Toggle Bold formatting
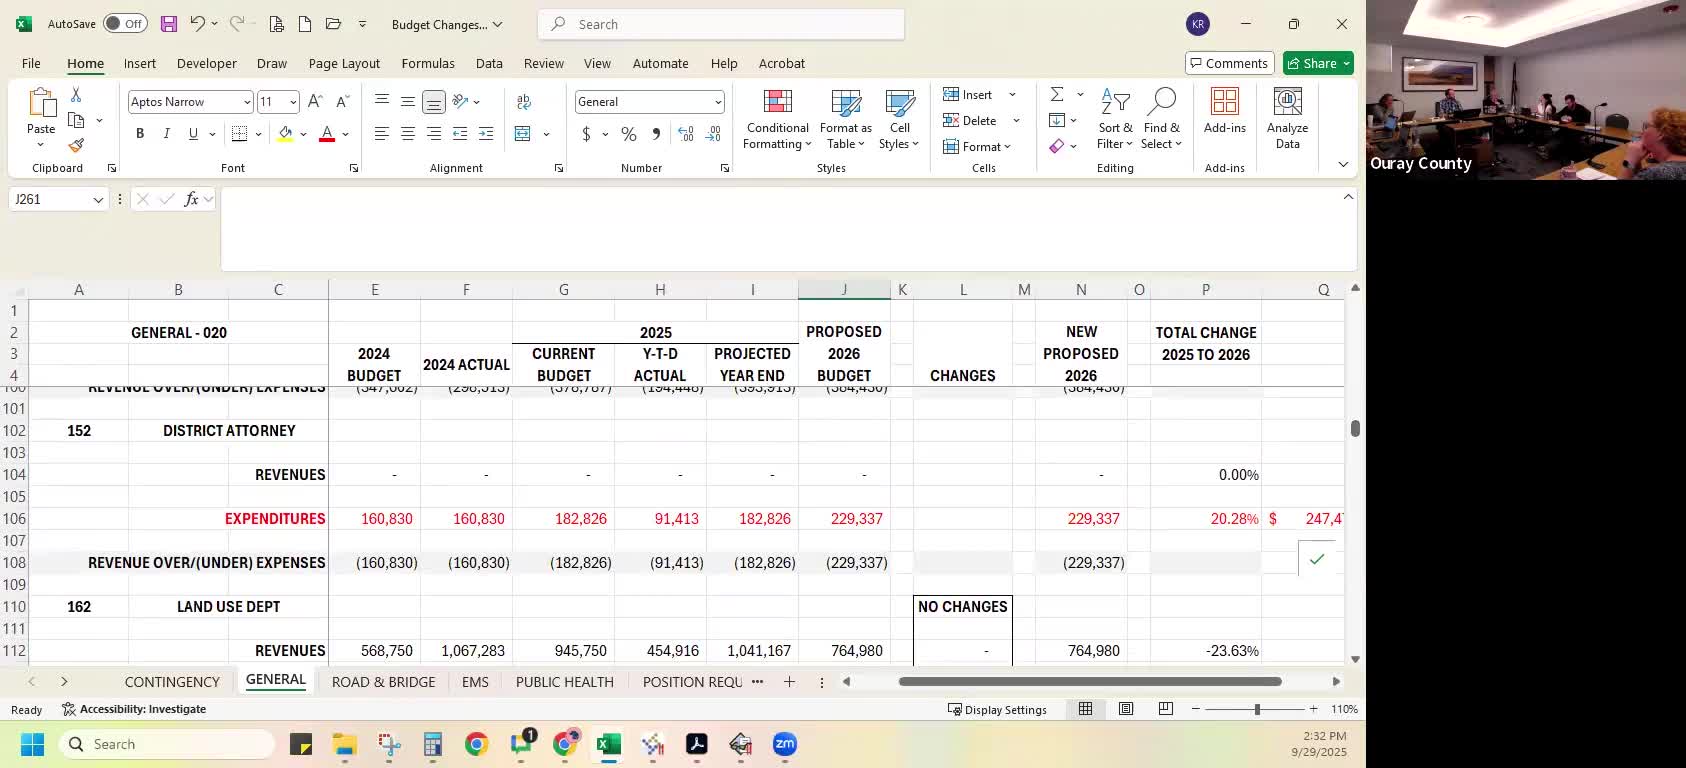The height and width of the screenshot is (768, 1686). point(140,134)
